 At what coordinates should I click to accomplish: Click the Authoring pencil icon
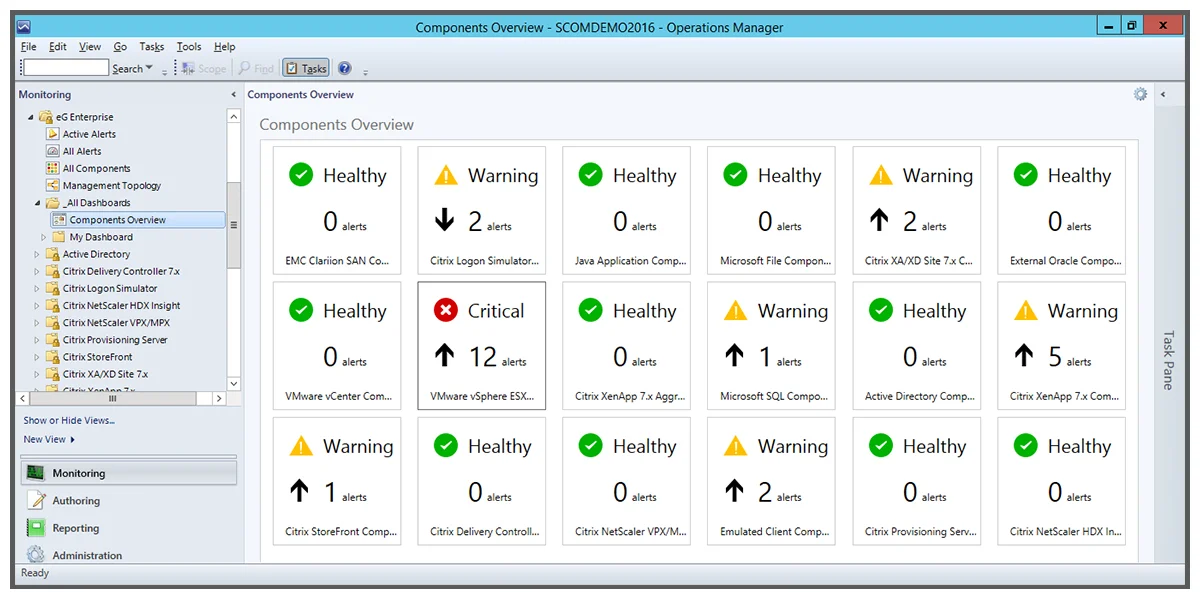coord(36,500)
